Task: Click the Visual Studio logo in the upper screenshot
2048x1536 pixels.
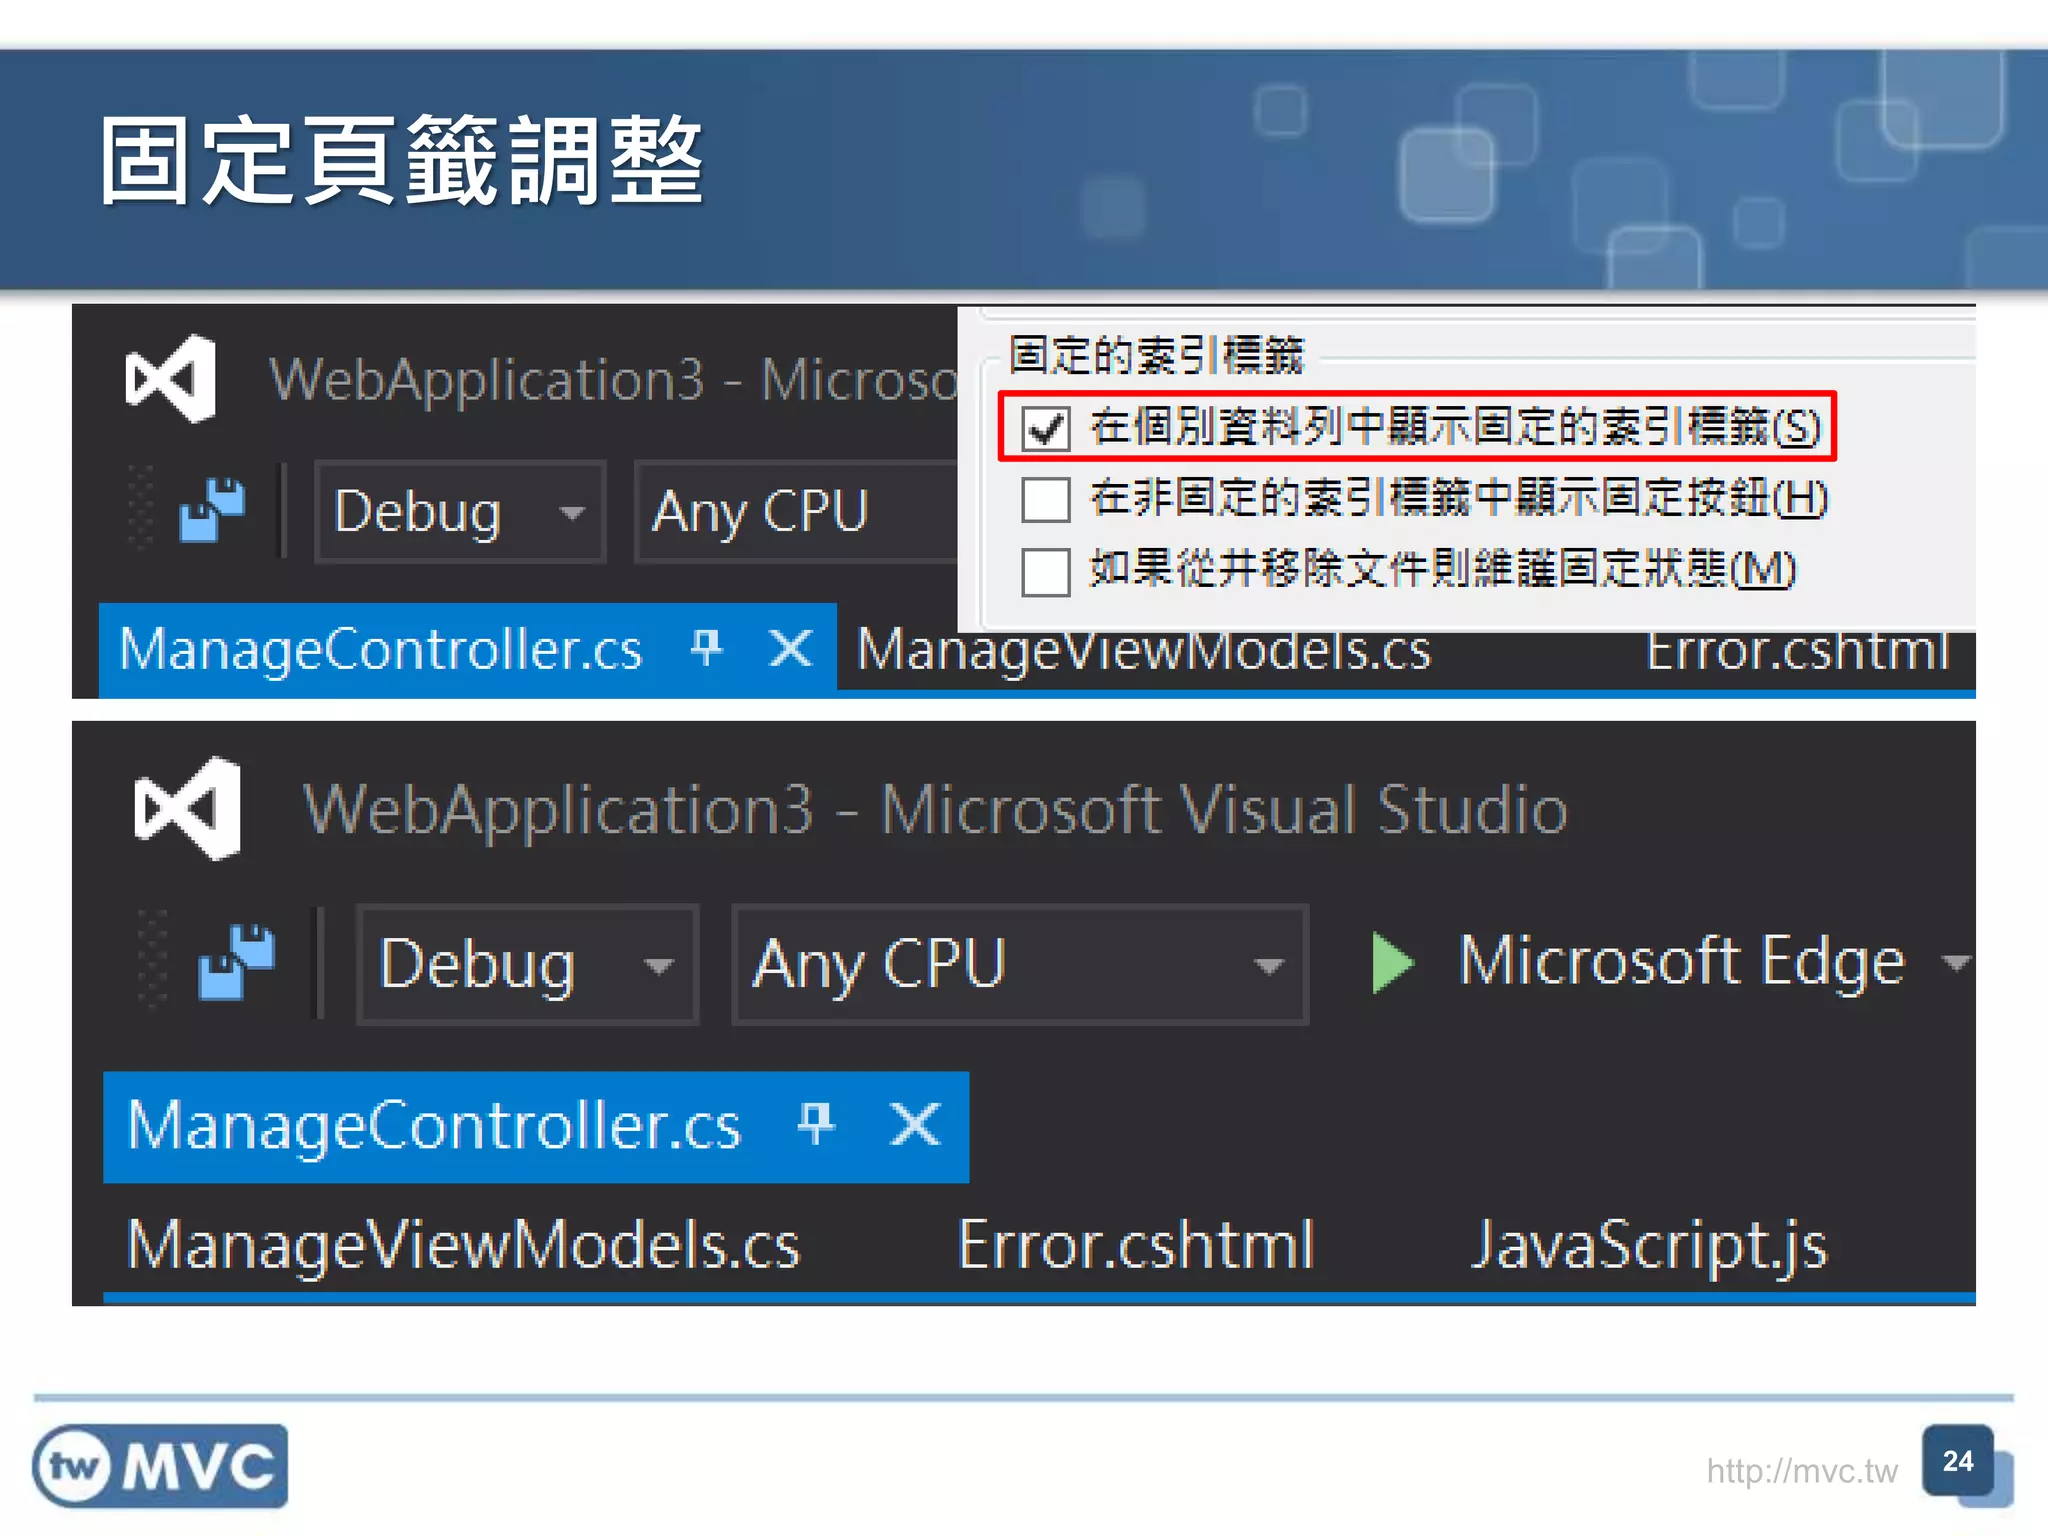Action: (170, 379)
